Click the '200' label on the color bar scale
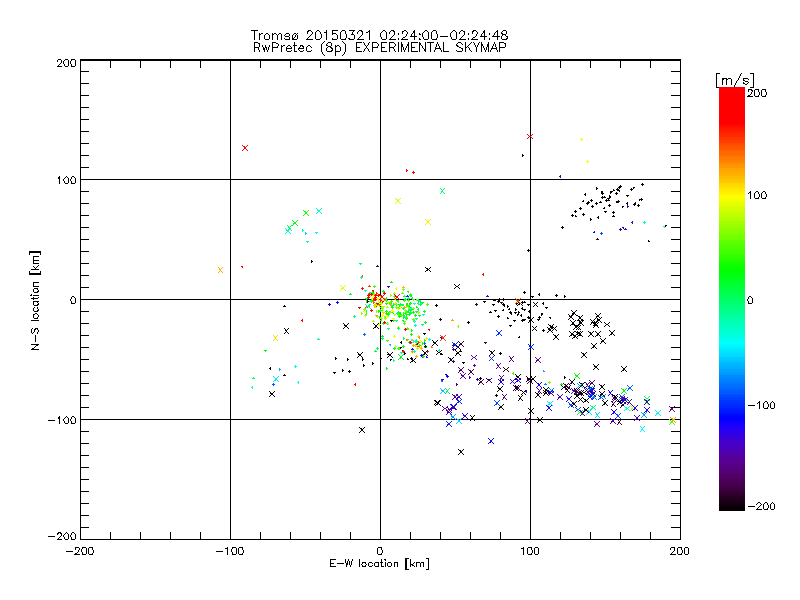The image size is (800, 600). coord(757,93)
